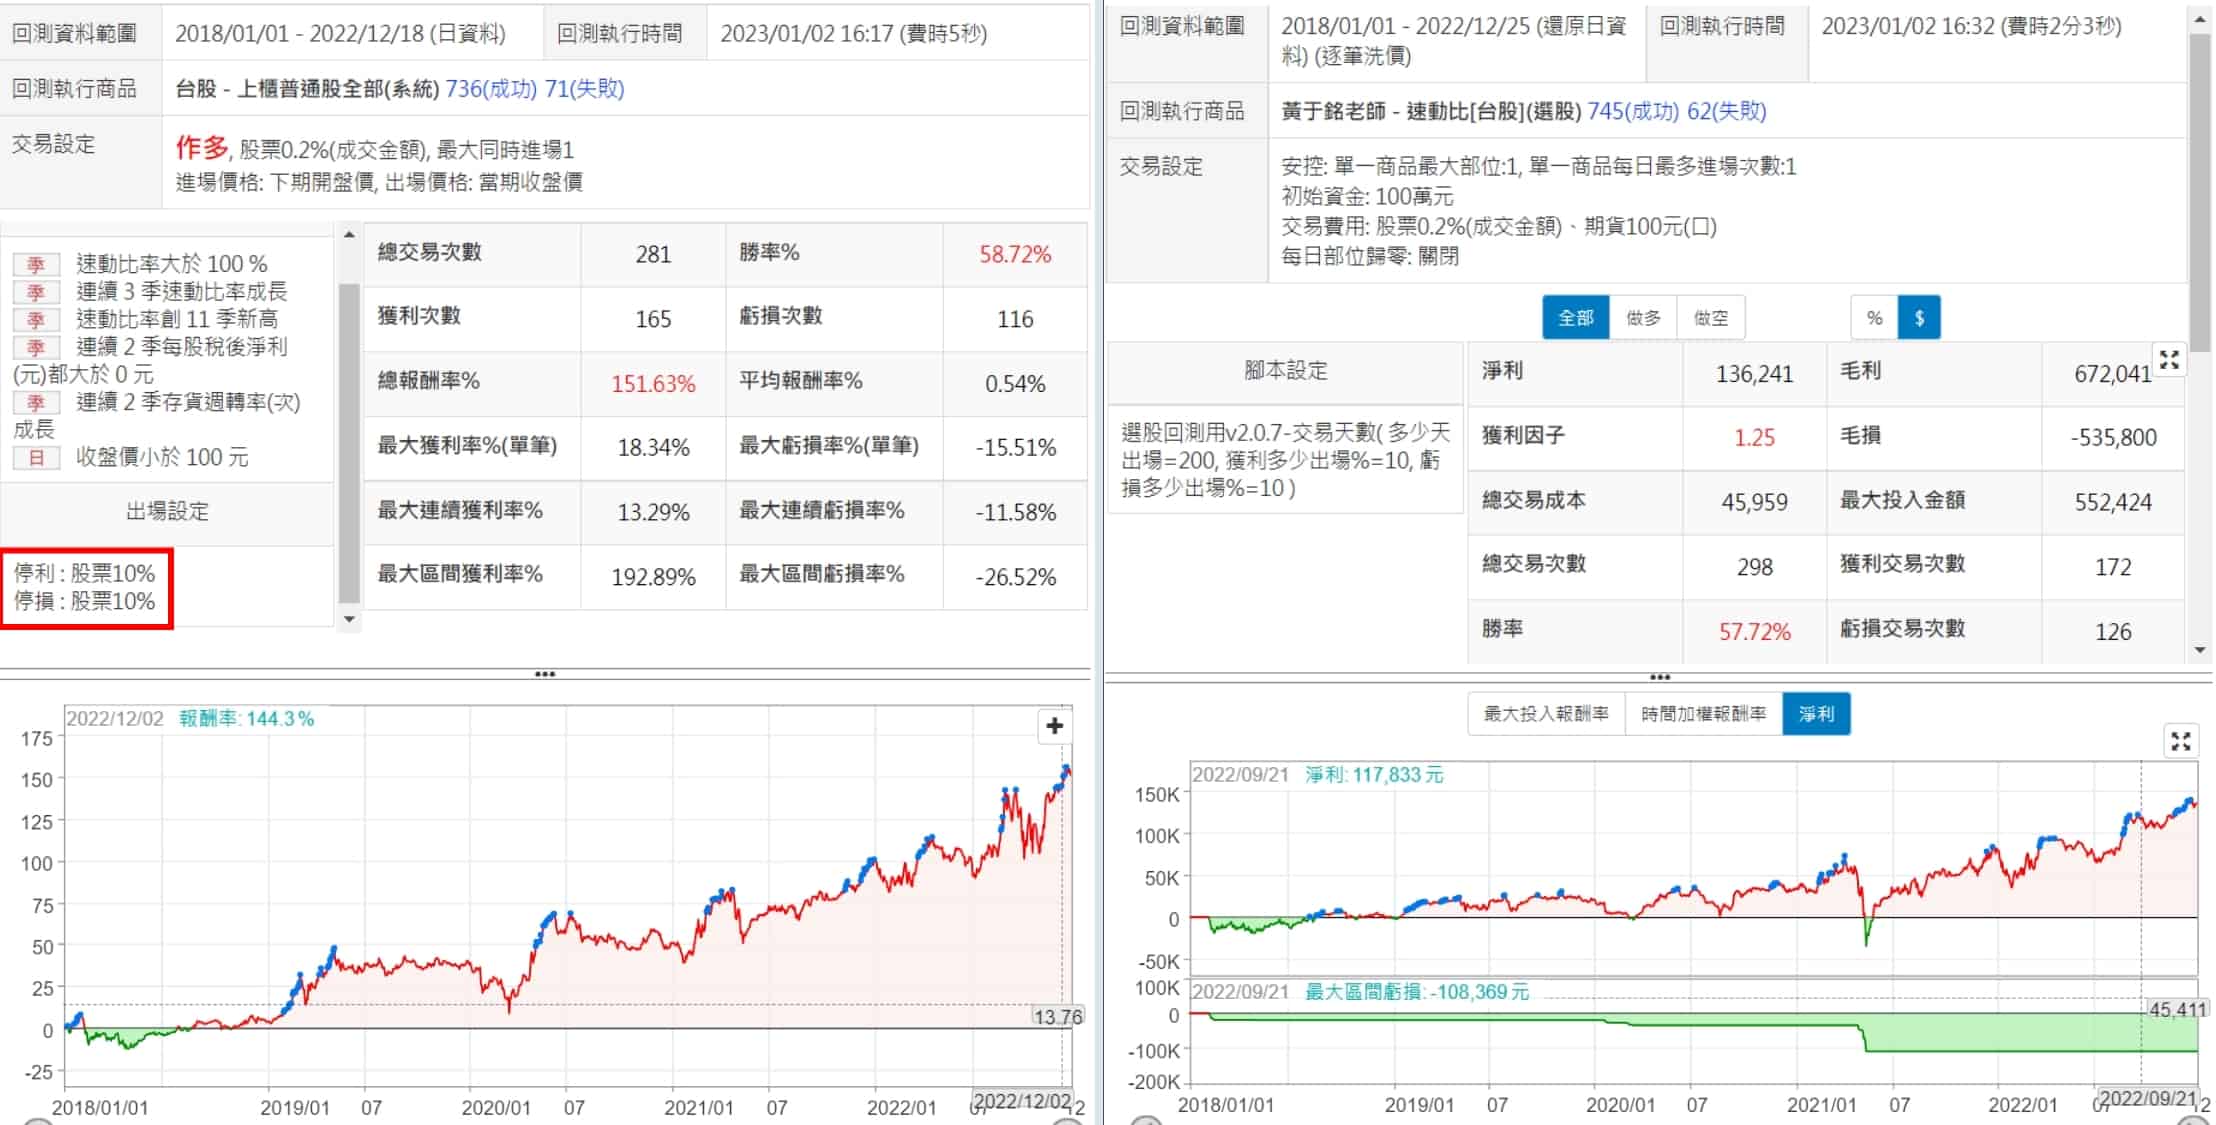Click the 季 badge beside 速動比率創 11 季新高
The width and height of the screenshot is (2216, 1125).
click(x=36, y=320)
